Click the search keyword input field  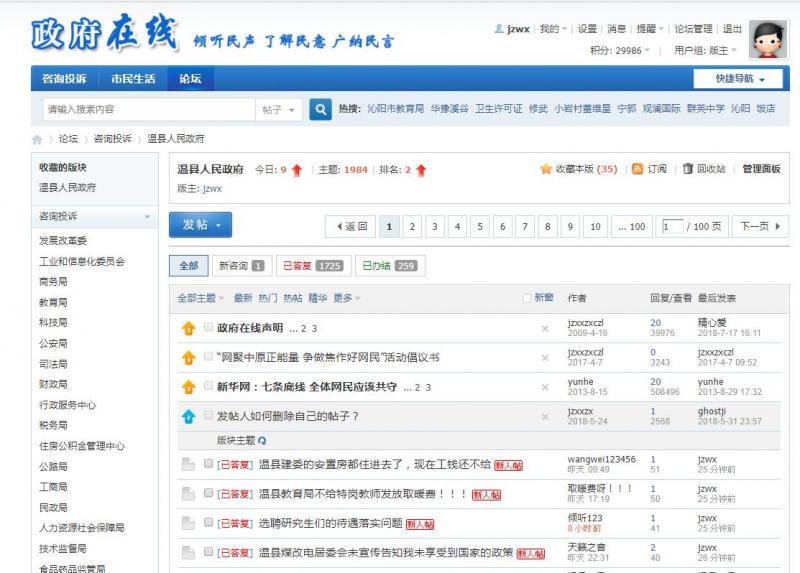148,110
